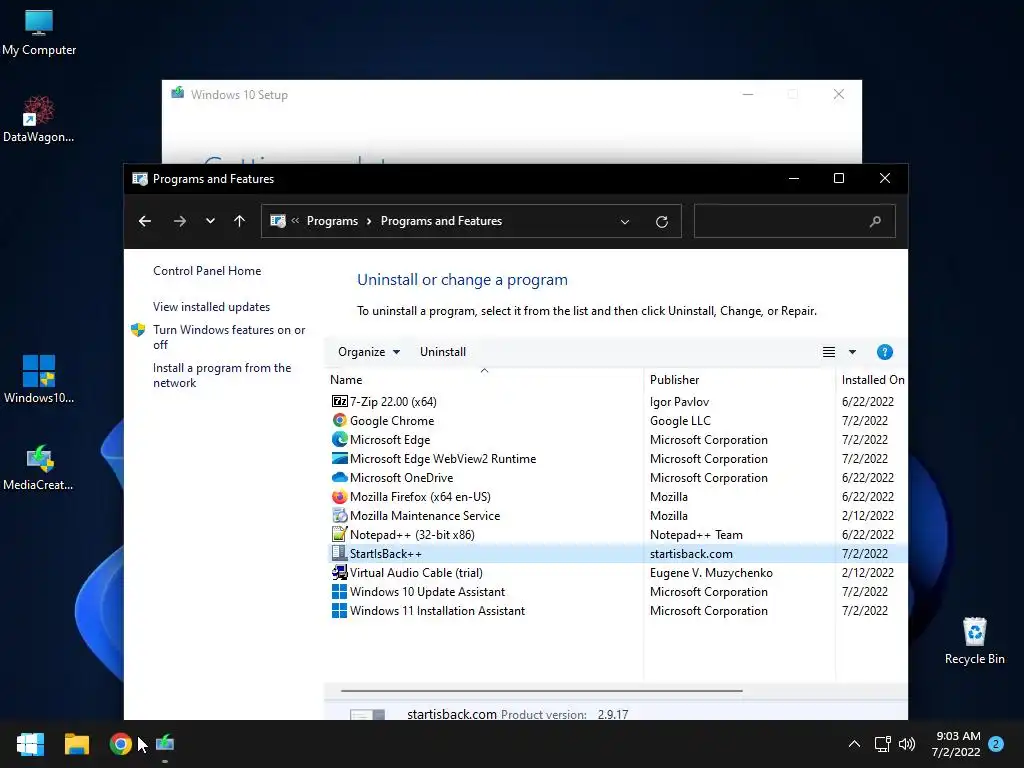Click publisher 'startisback.com' cell
Viewport: 1024px width, 768px height.
691,553
